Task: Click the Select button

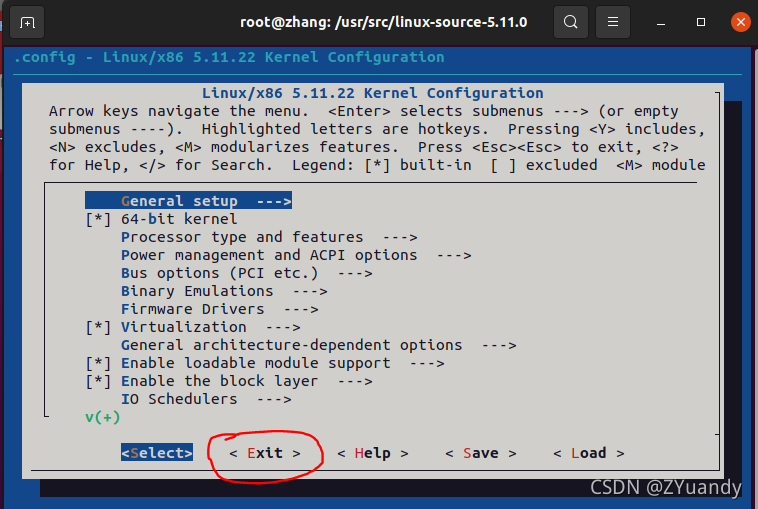Action: pyautogui.click(x=157, y=453)
